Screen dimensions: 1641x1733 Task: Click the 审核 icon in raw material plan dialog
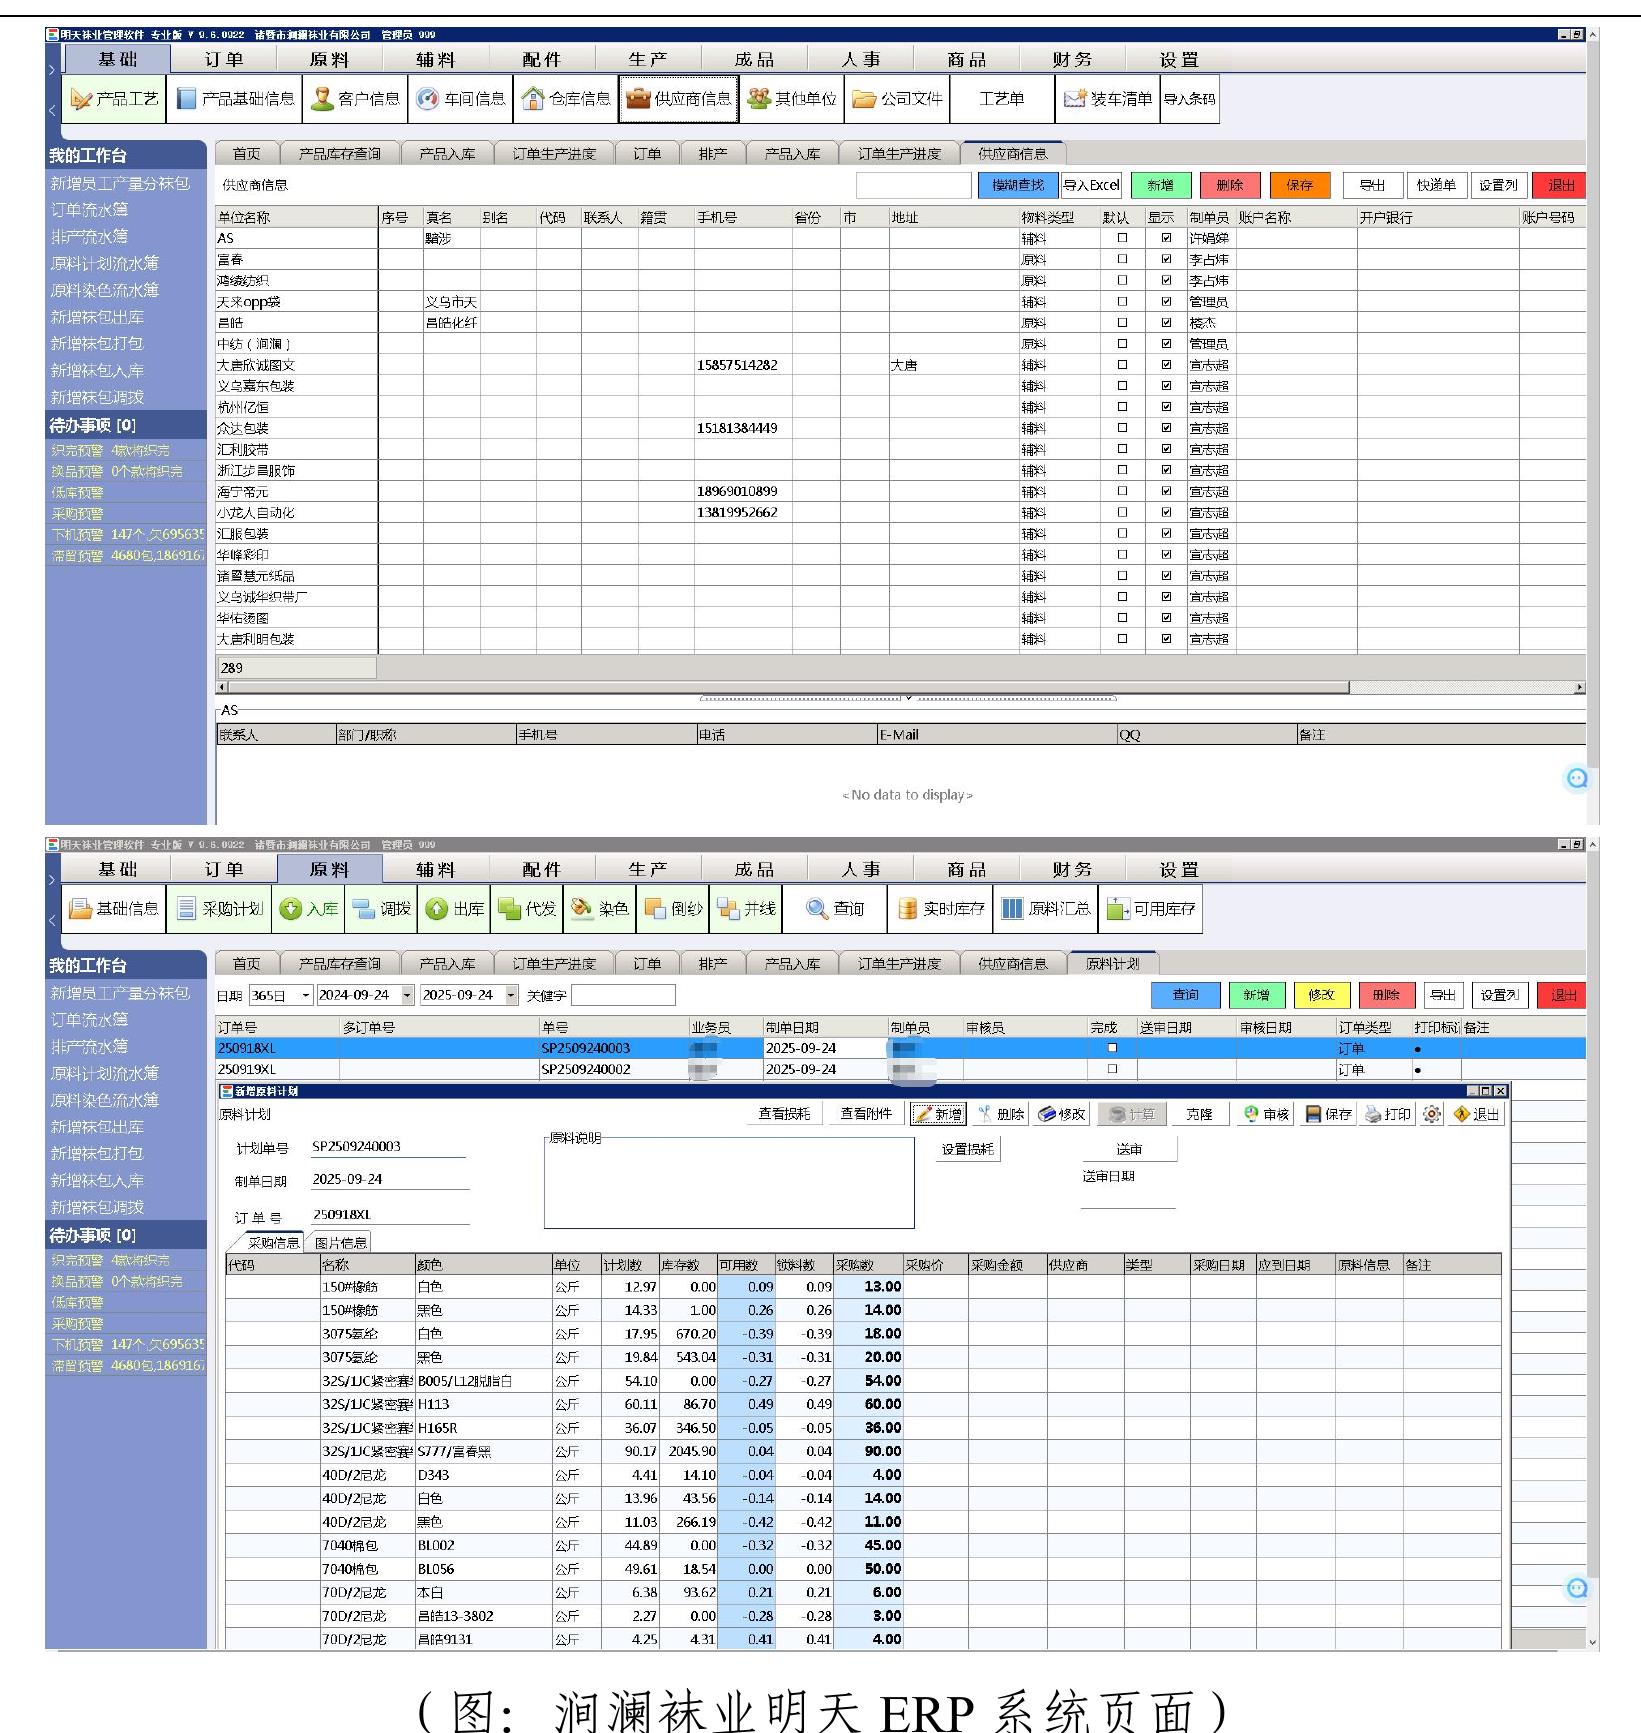click(1266, 1114)
